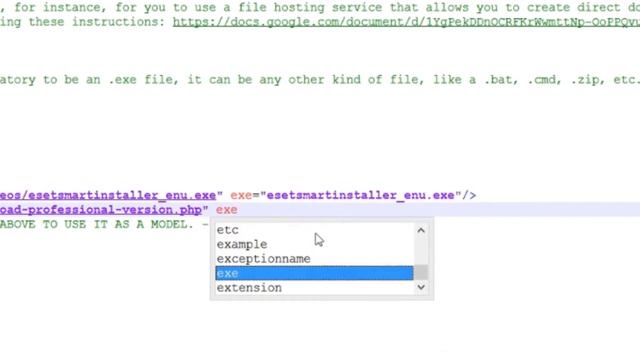640x360 pixels.
Task: Open the professional-version.php URL link
Action: pyautogui.click(x=101, y=210)
